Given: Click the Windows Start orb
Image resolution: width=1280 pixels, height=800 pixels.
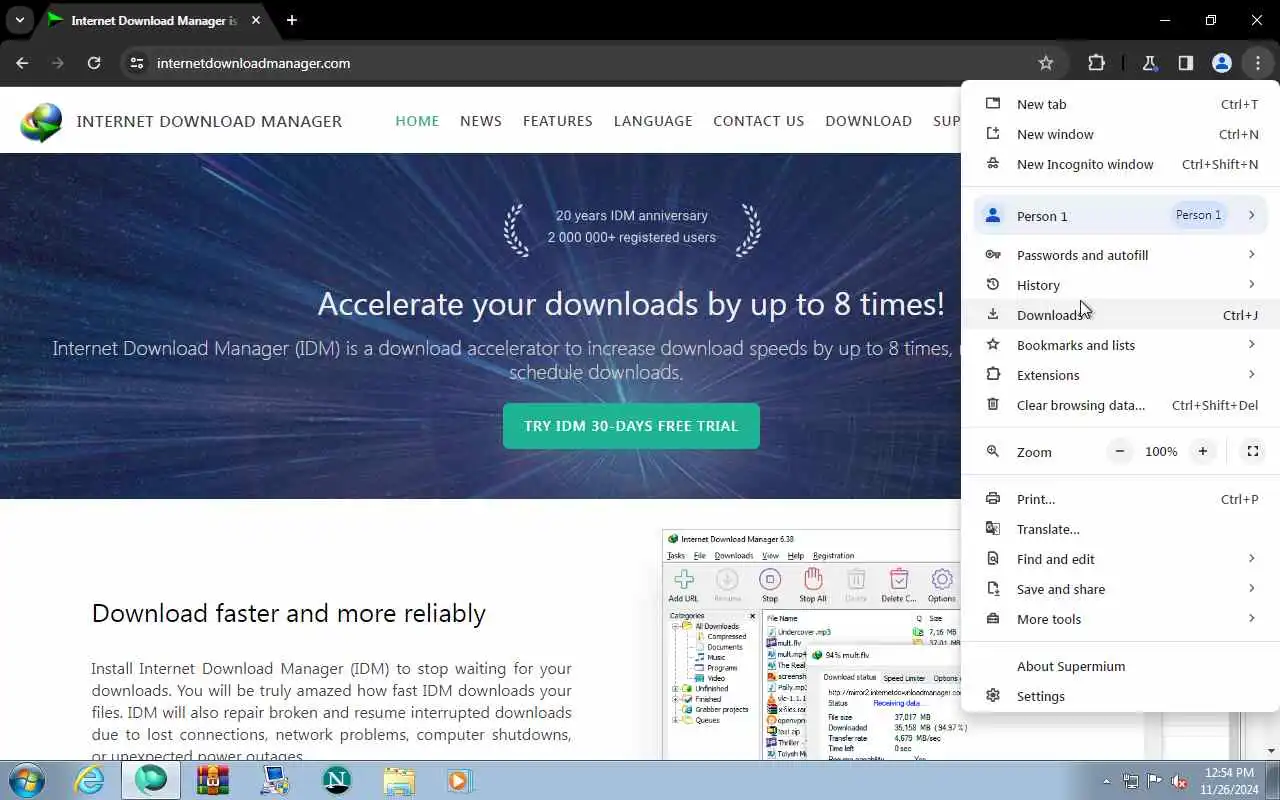Looking at the screenshot, I should tap(27, 780).
